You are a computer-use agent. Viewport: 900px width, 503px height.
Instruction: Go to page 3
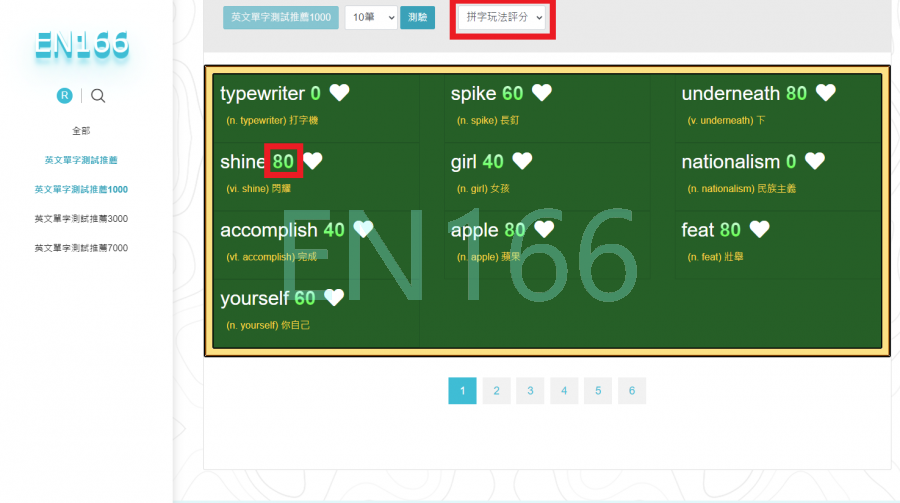(530, 390)
